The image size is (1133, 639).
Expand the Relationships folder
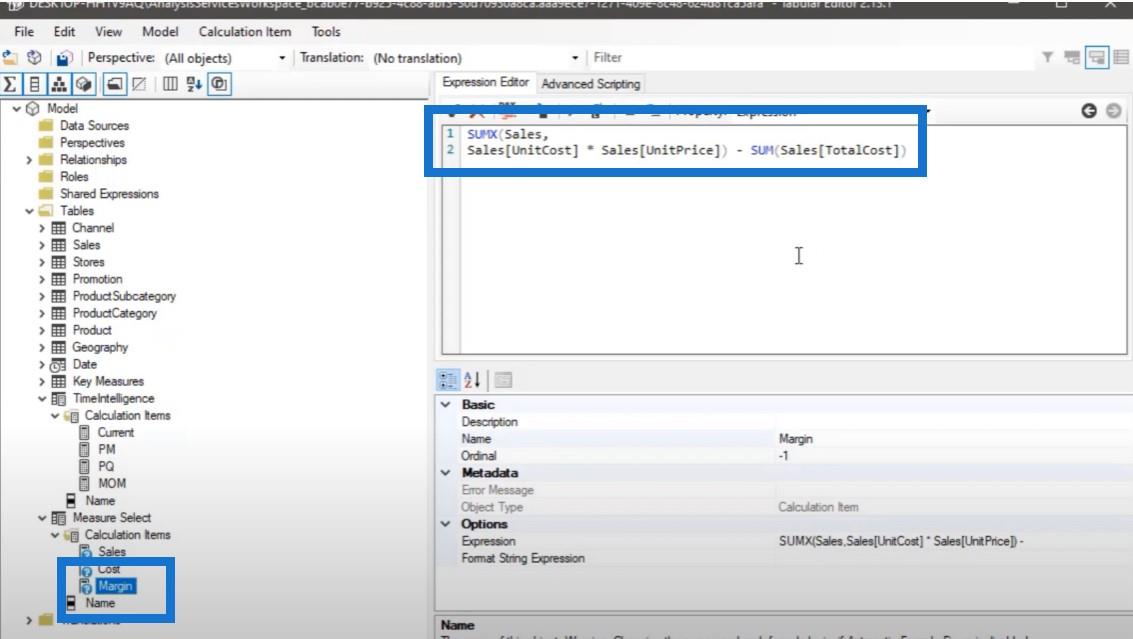(x=29, y=160)
